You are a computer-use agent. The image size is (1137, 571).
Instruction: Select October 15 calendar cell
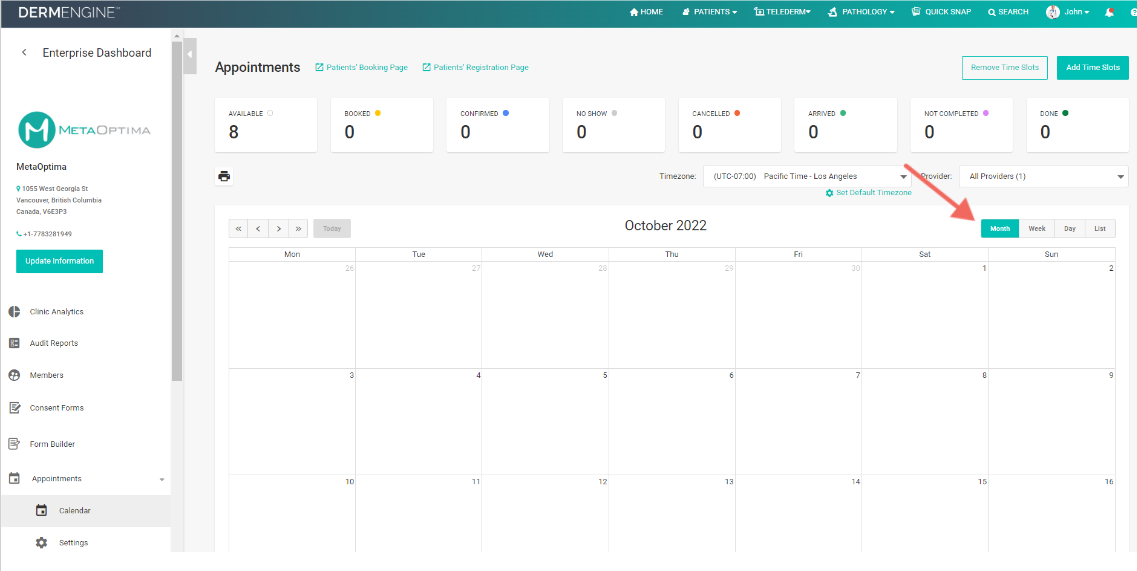pyautogui.click(x=925, y=513)
